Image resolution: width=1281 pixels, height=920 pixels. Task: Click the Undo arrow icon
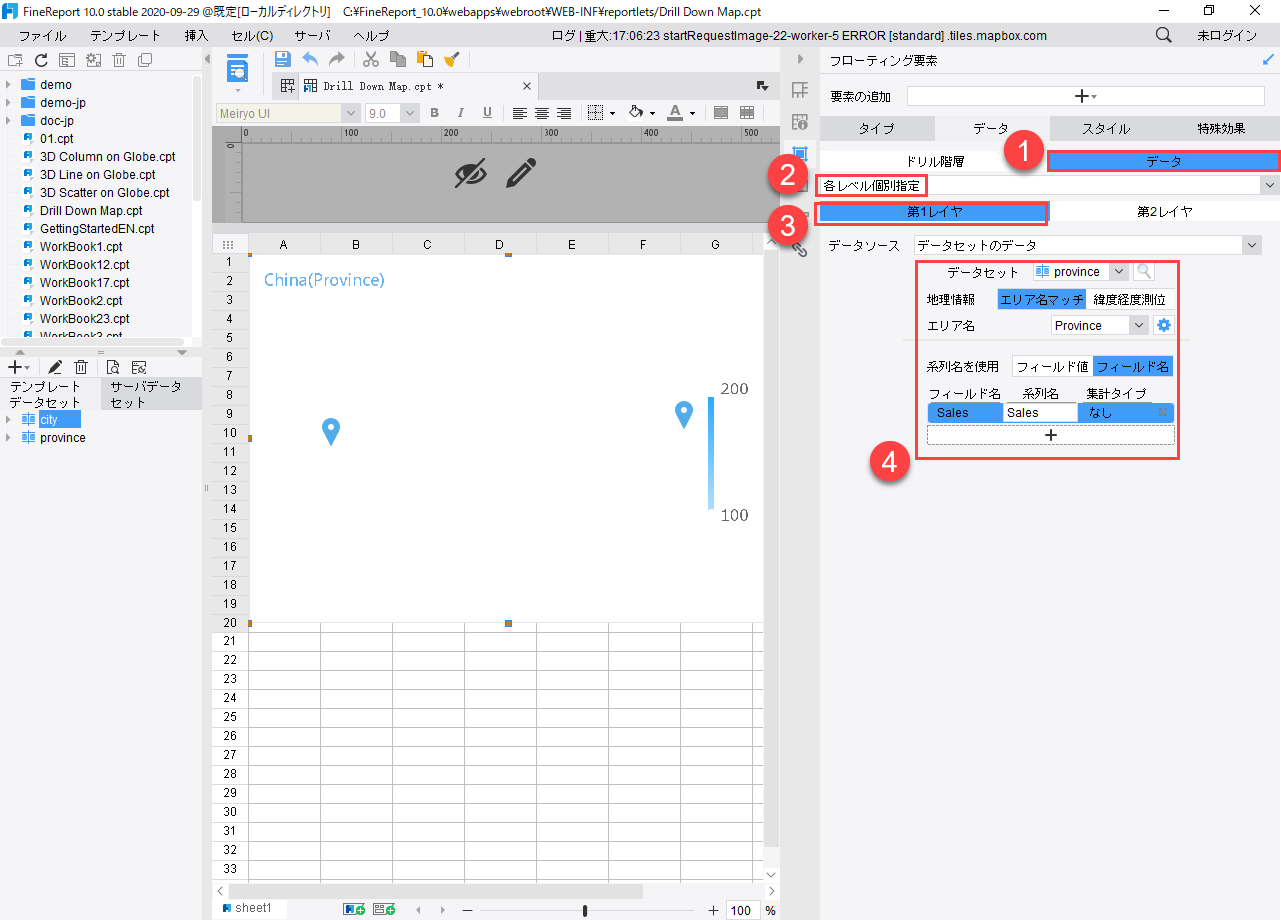click(x=310, y=59)
